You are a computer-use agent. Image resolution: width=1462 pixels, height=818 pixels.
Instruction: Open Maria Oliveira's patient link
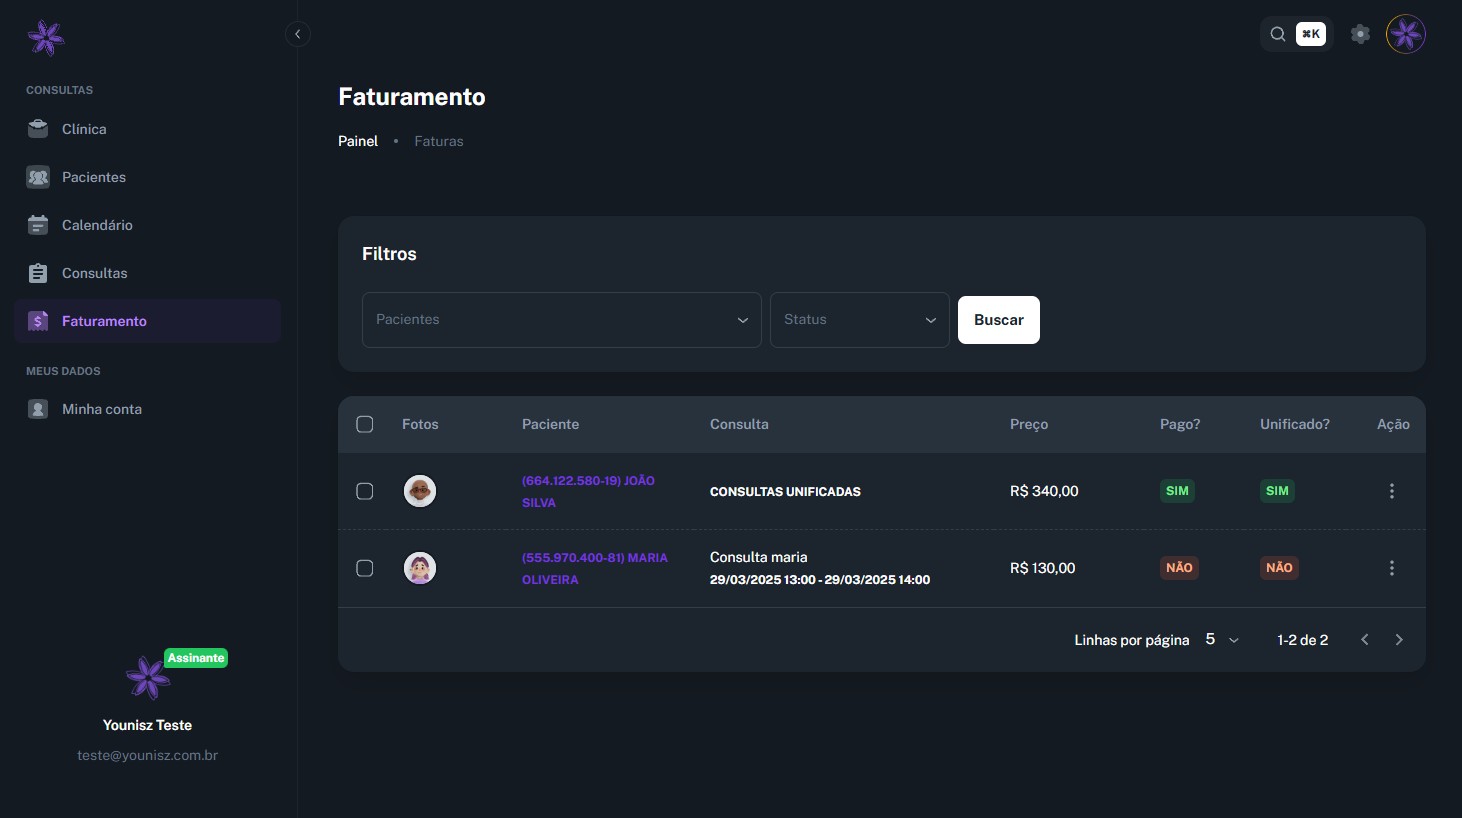595,568
